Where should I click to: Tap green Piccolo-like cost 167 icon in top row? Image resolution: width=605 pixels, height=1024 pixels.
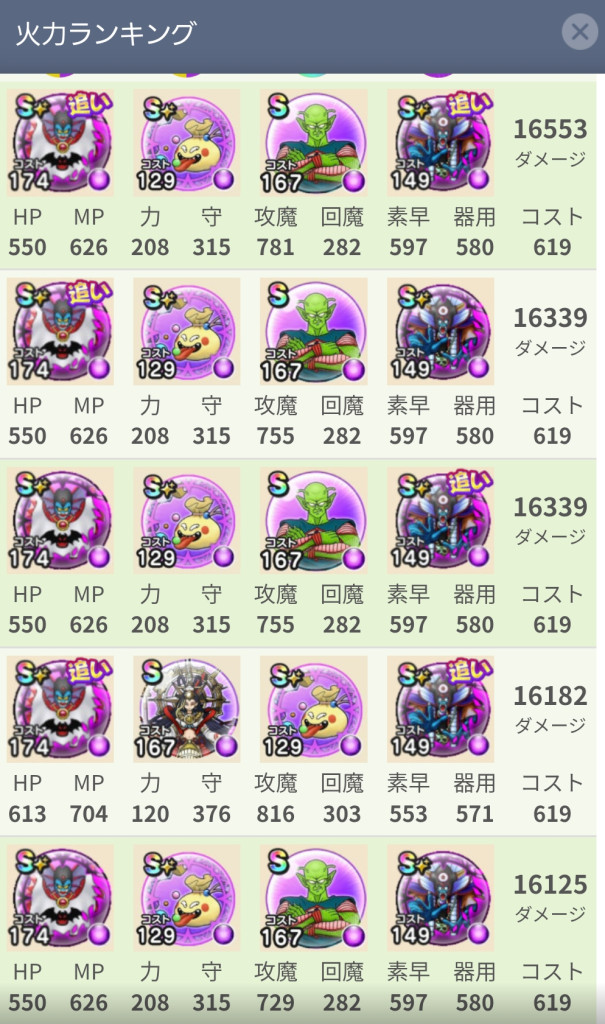[314, 143]
